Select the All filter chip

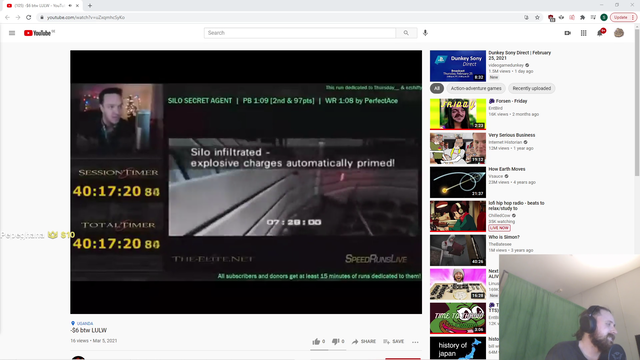[x=437, y=88]
